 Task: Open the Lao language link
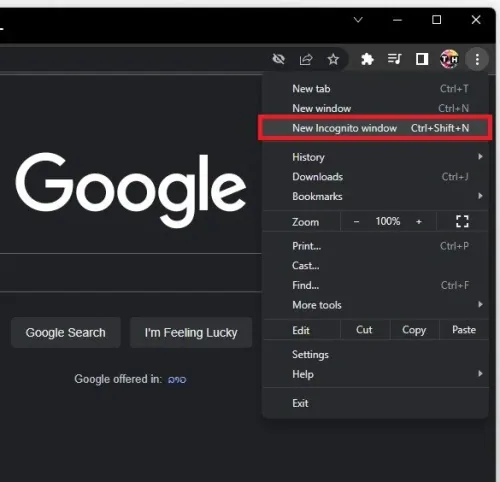pos(177,379)
